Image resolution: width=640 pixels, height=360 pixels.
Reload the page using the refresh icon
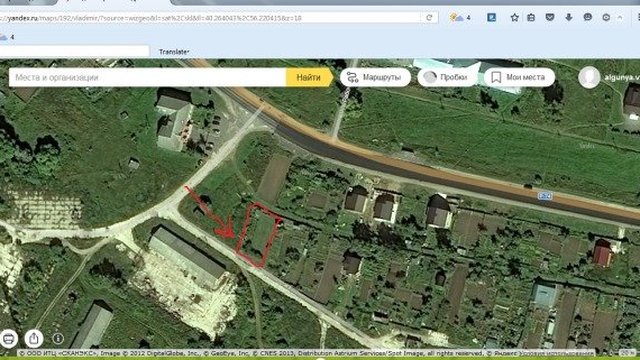click(429, 18)
